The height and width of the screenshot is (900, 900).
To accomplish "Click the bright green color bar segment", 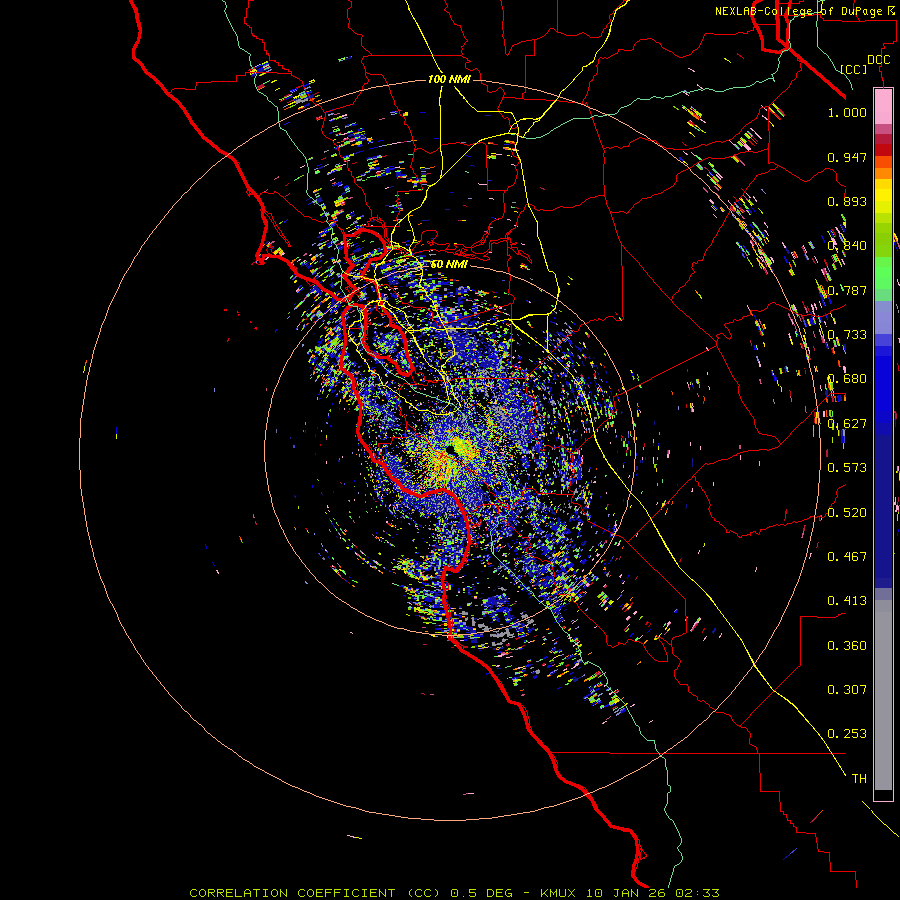I will (x=883, y=273).
